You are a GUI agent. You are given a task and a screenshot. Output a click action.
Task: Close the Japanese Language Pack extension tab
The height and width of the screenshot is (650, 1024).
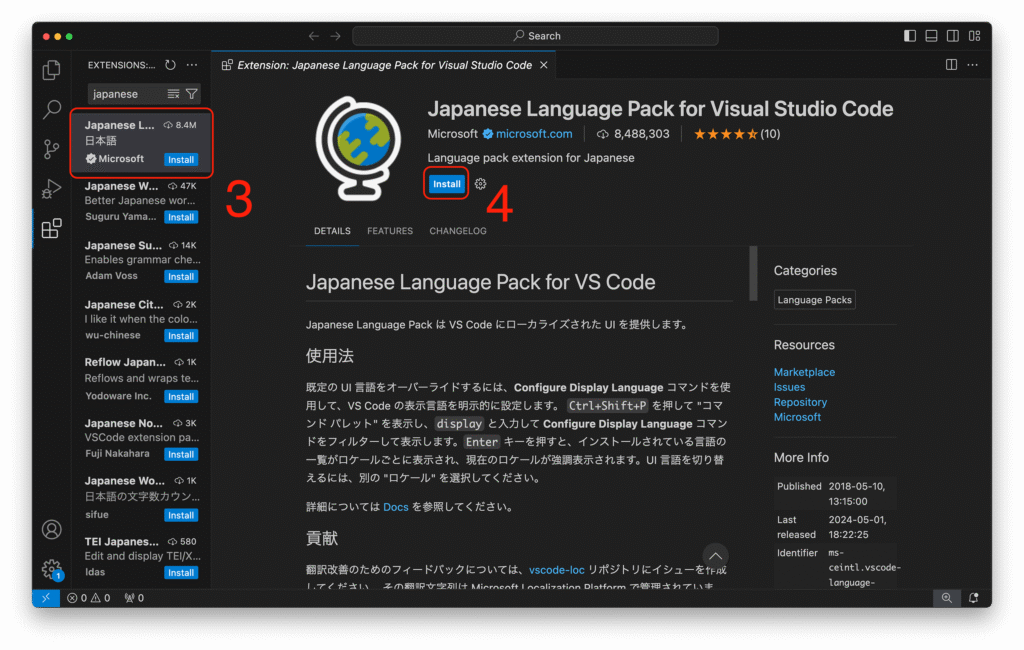pyautogui.click(x=543, y=65)
